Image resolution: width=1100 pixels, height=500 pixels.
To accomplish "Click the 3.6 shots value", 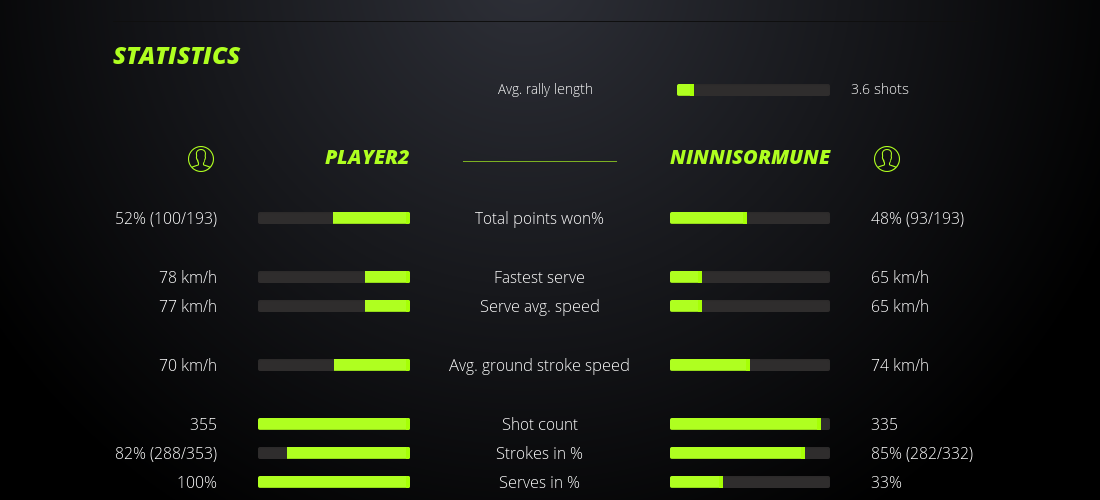I will 880,89.
